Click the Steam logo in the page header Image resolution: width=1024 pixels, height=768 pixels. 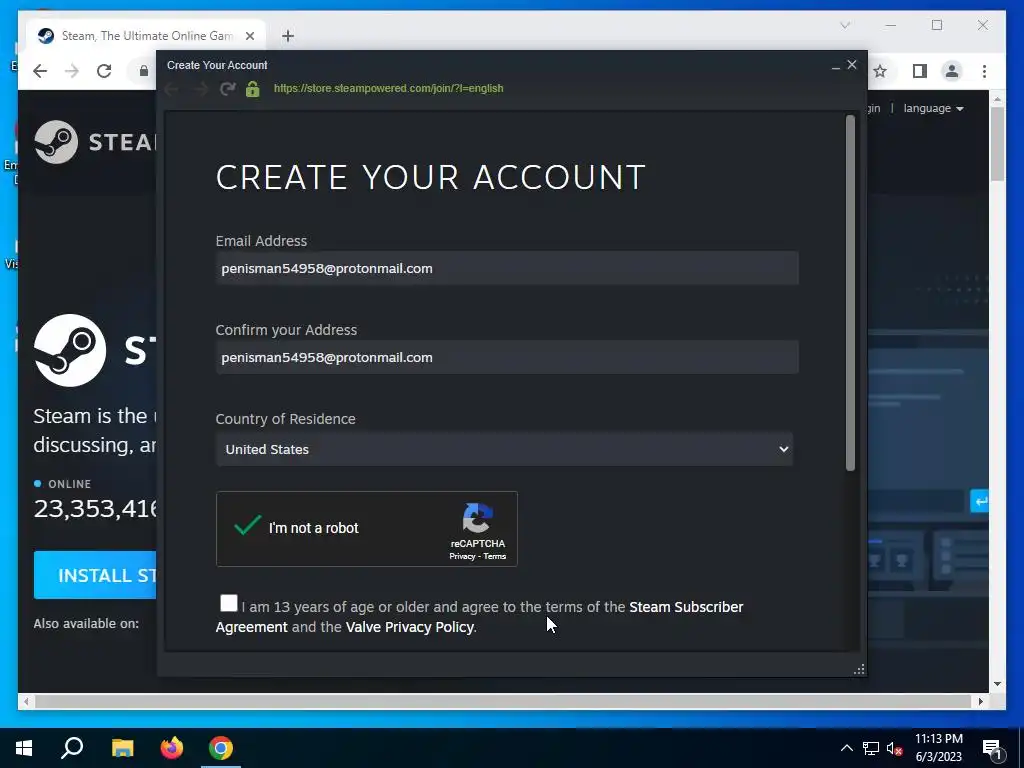tap(95, 142)
